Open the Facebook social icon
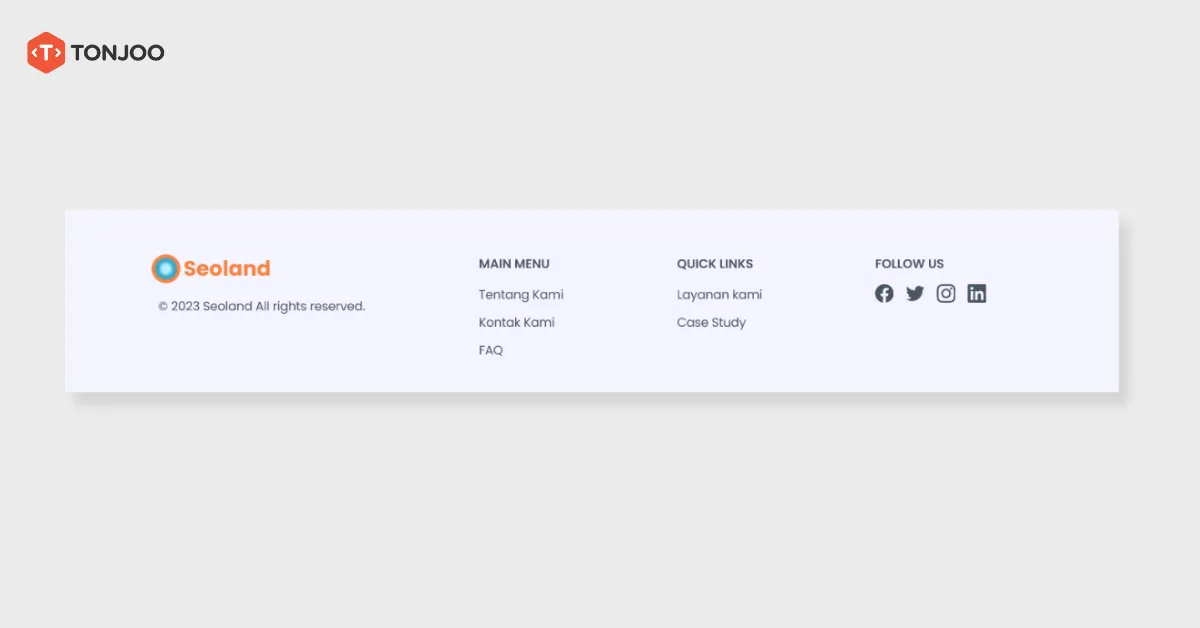Screen dimensions: 1200x628 [884, 293]
